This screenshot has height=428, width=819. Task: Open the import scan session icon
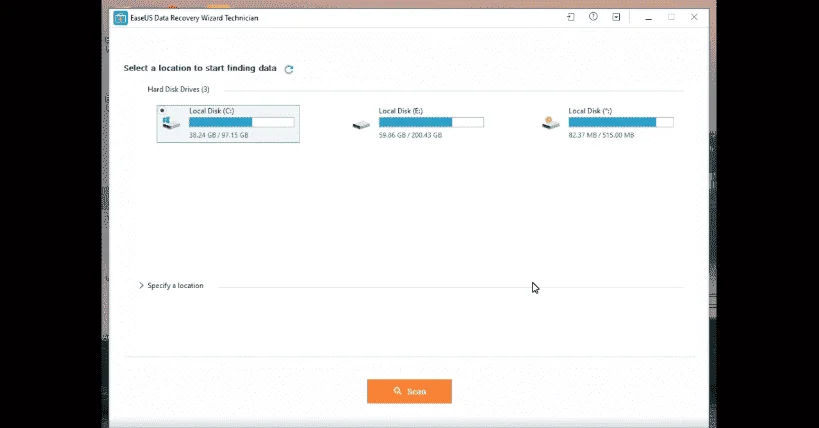tap(570, 17)
